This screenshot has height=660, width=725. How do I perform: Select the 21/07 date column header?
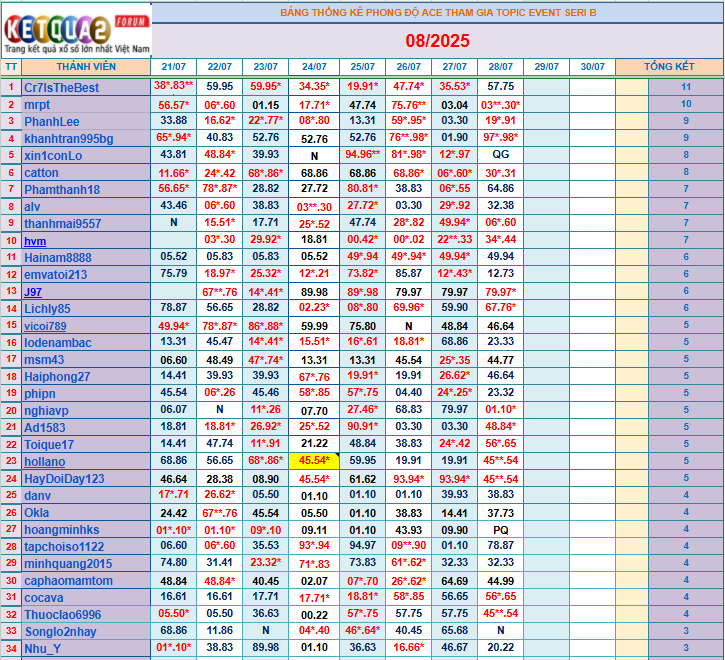coord(173,67)
